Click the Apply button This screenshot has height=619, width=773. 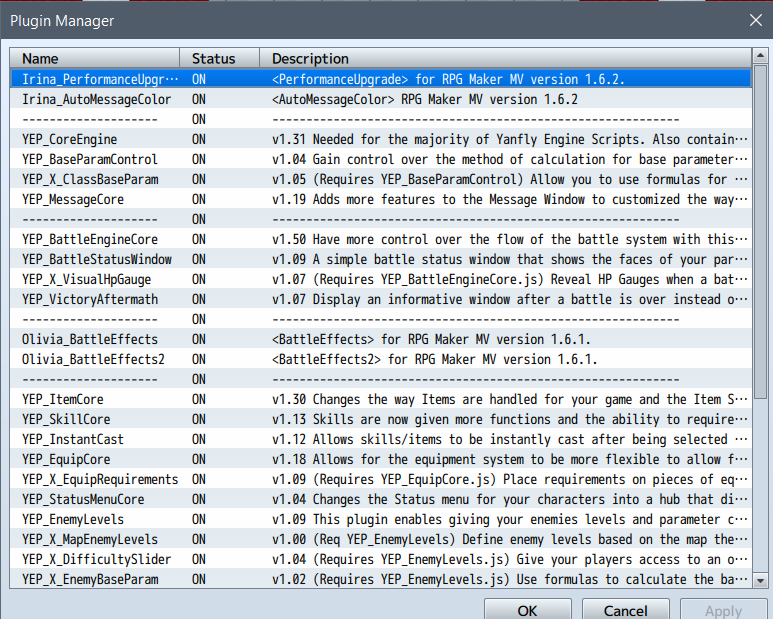(x=723, y=610)
